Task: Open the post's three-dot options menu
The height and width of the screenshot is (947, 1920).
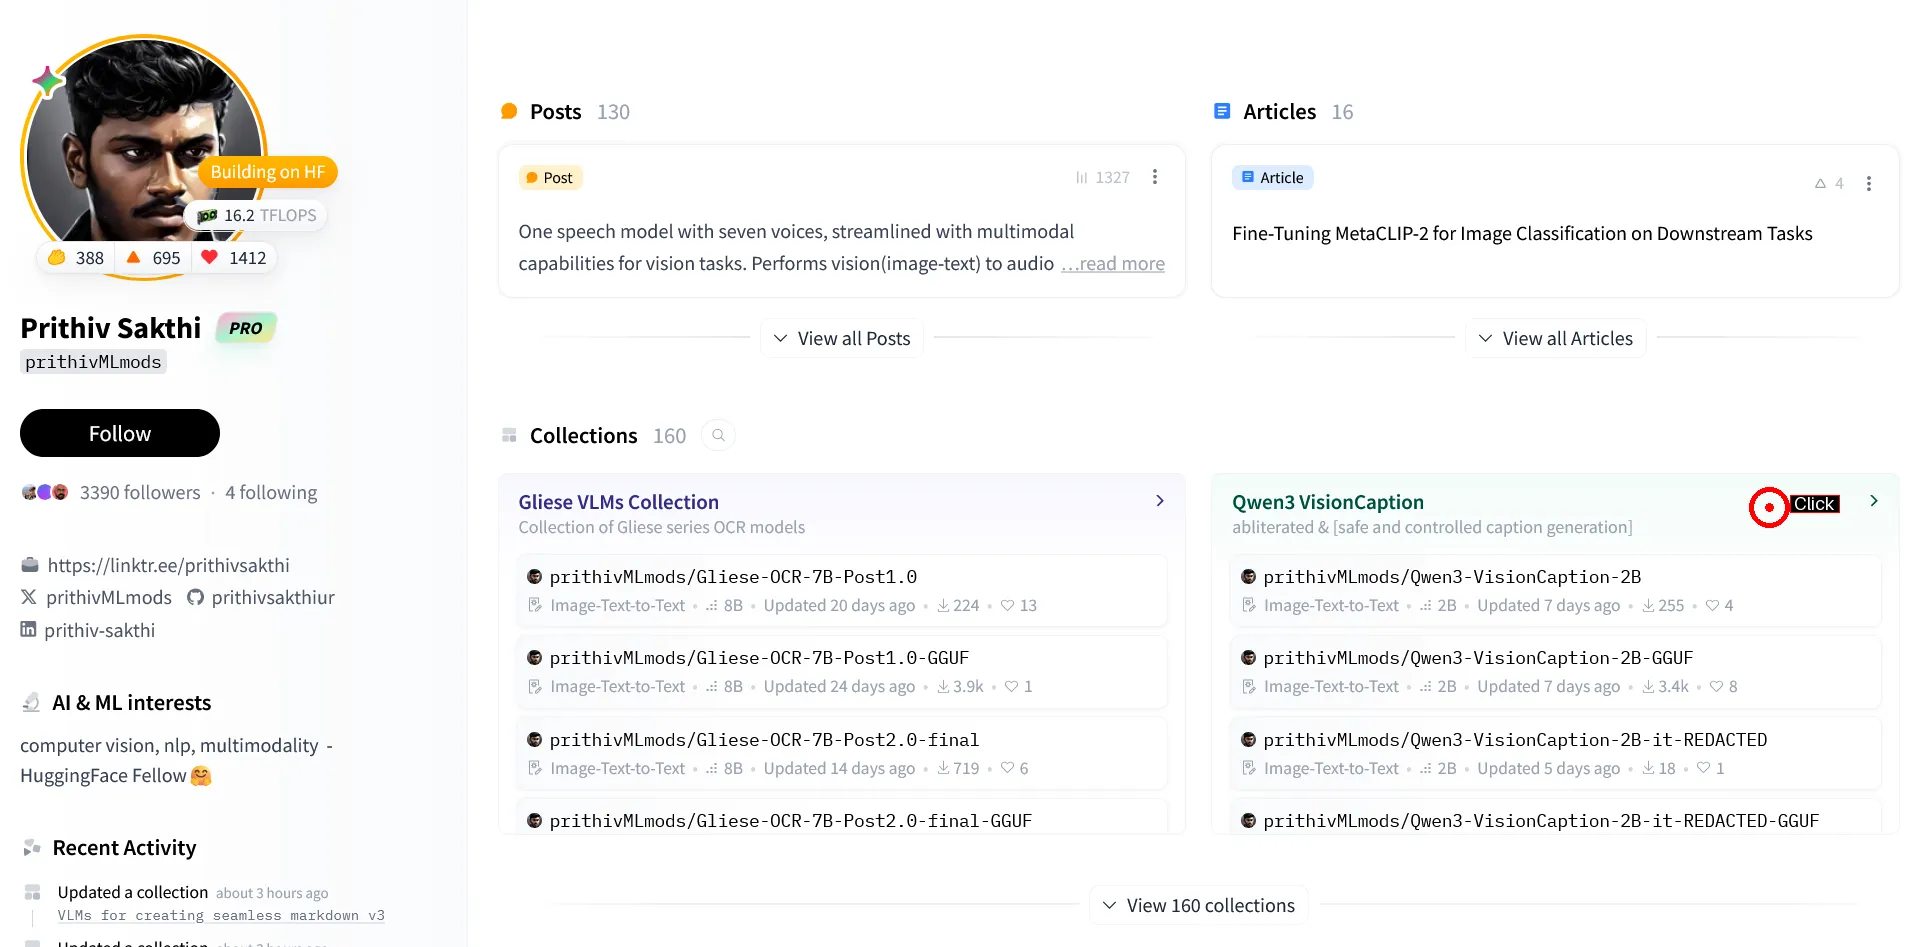Action: [x=1155, y=177]
